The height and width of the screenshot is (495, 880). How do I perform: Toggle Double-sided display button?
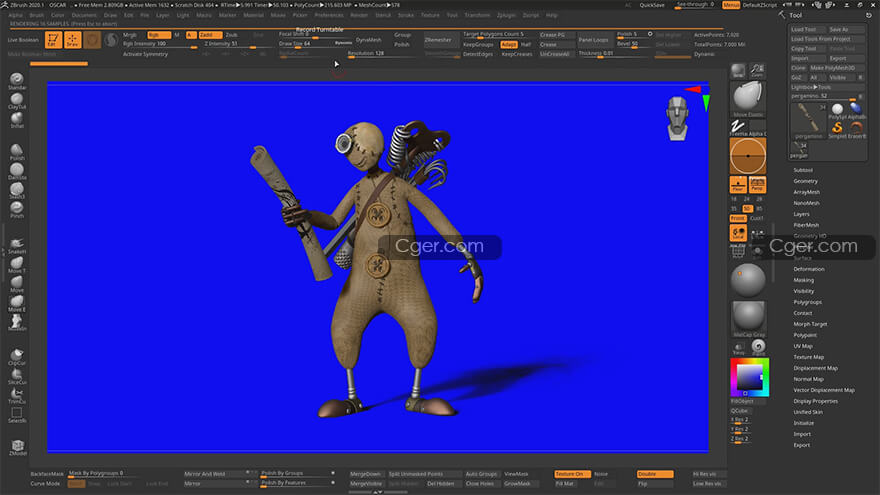pos(654,474)
